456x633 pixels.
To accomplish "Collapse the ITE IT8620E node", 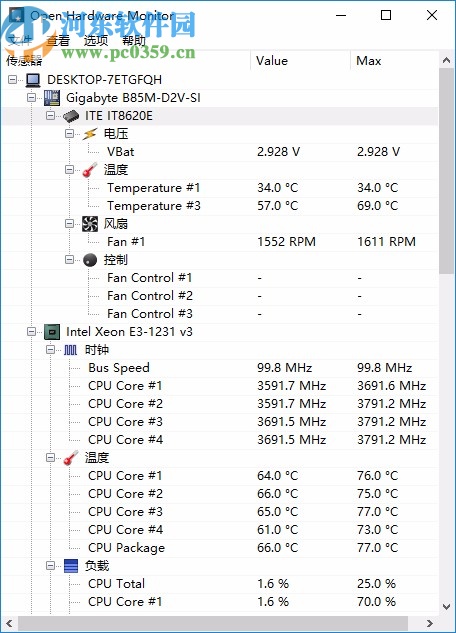I will point(50,116).
